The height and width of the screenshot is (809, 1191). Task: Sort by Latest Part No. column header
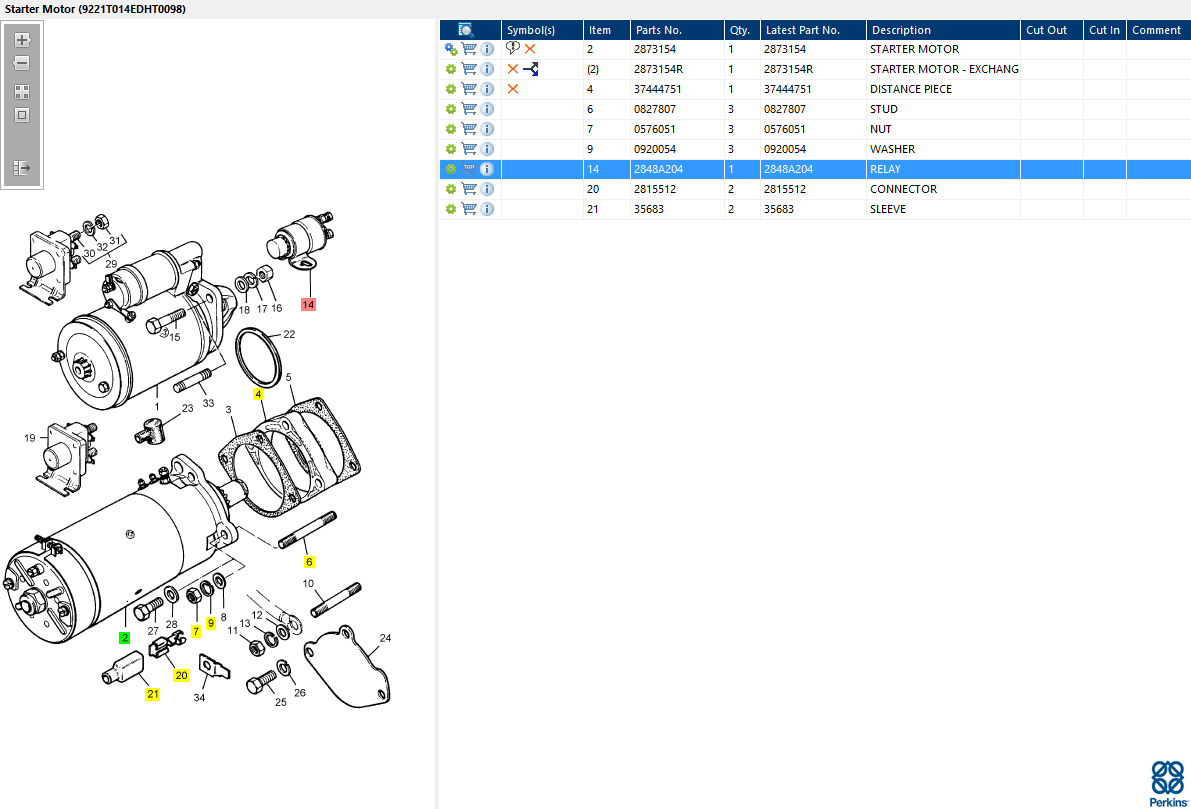click(x=813, y=30)
